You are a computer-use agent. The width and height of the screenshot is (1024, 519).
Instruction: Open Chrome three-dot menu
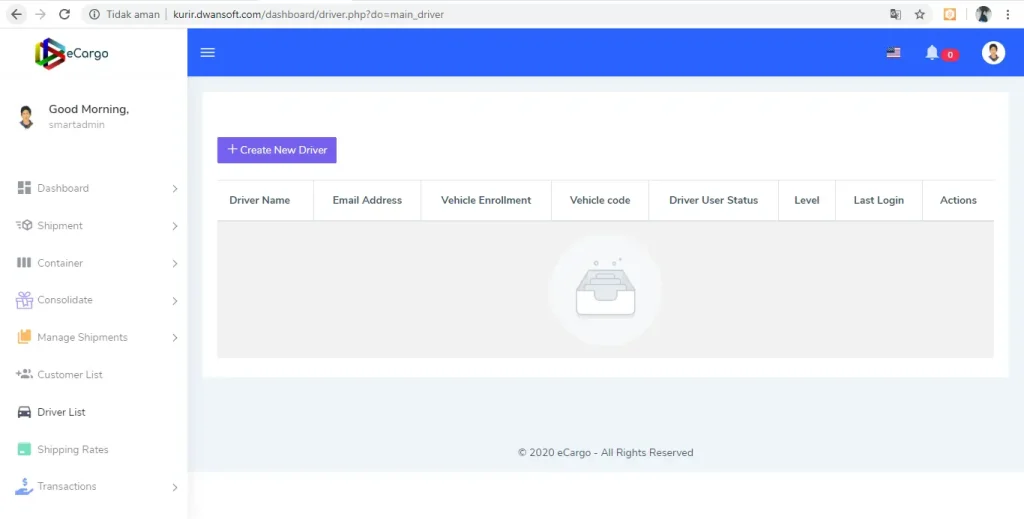click(x=1008, y=14)
